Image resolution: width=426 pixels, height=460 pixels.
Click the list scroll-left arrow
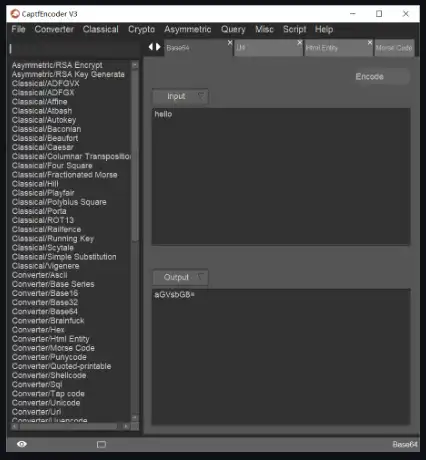[x=14, y=426]
